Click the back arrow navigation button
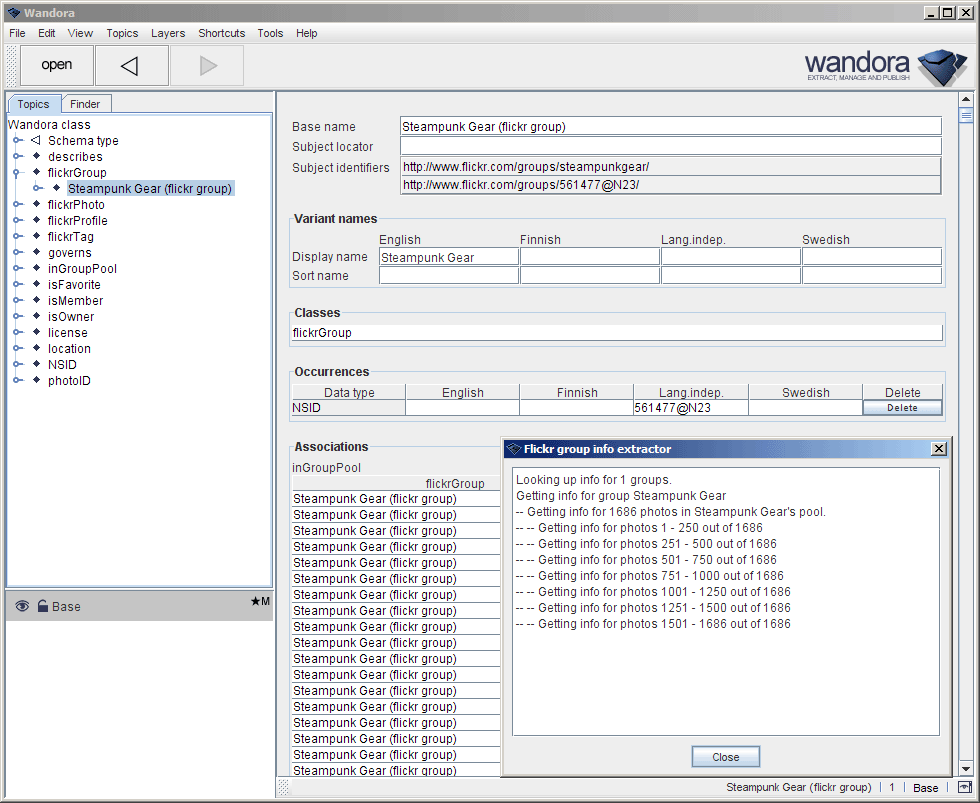The width and height of the screenshot is (980, 803). (x=129, y=66)
